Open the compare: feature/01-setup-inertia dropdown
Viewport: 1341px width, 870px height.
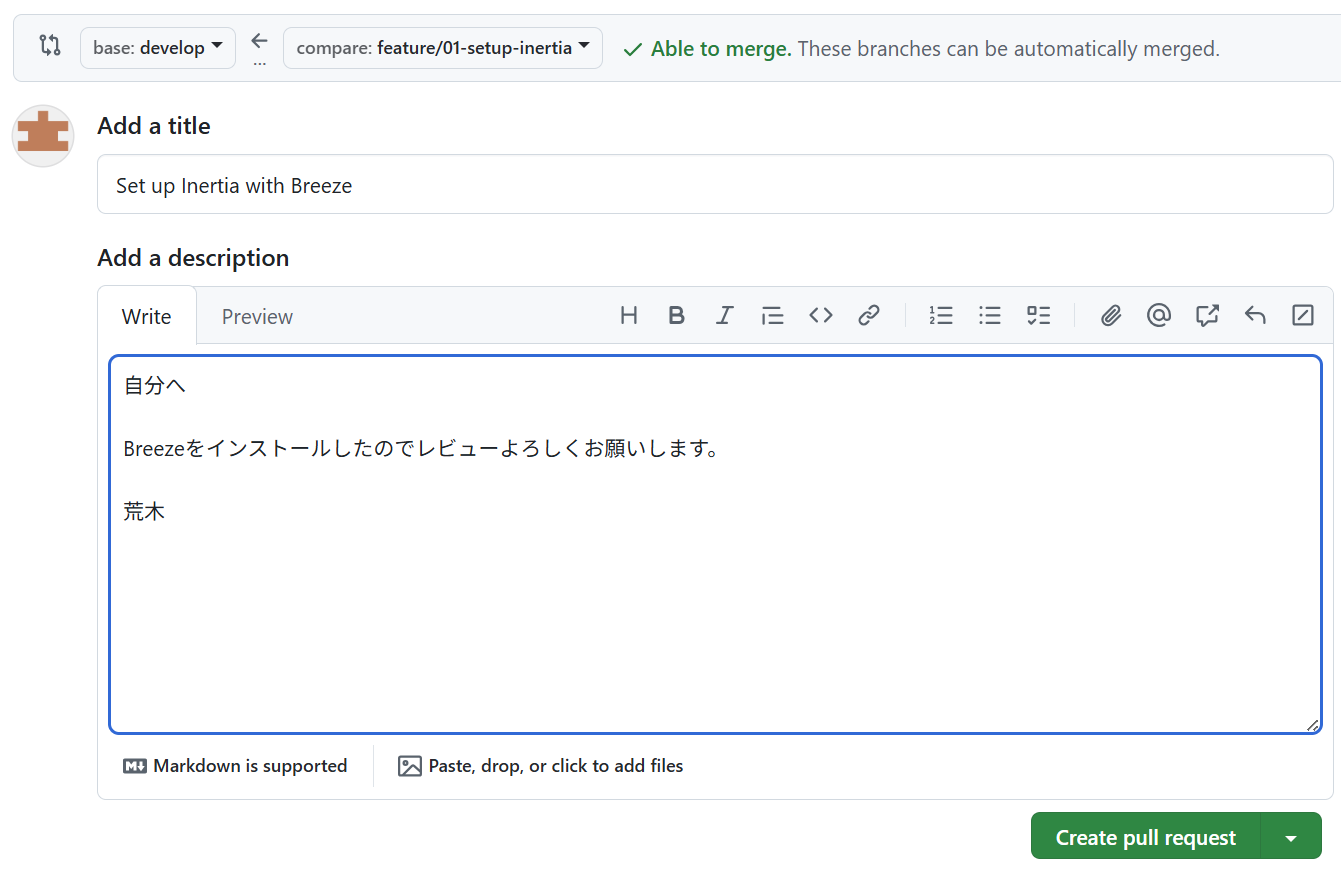click(x=443, y=48)
